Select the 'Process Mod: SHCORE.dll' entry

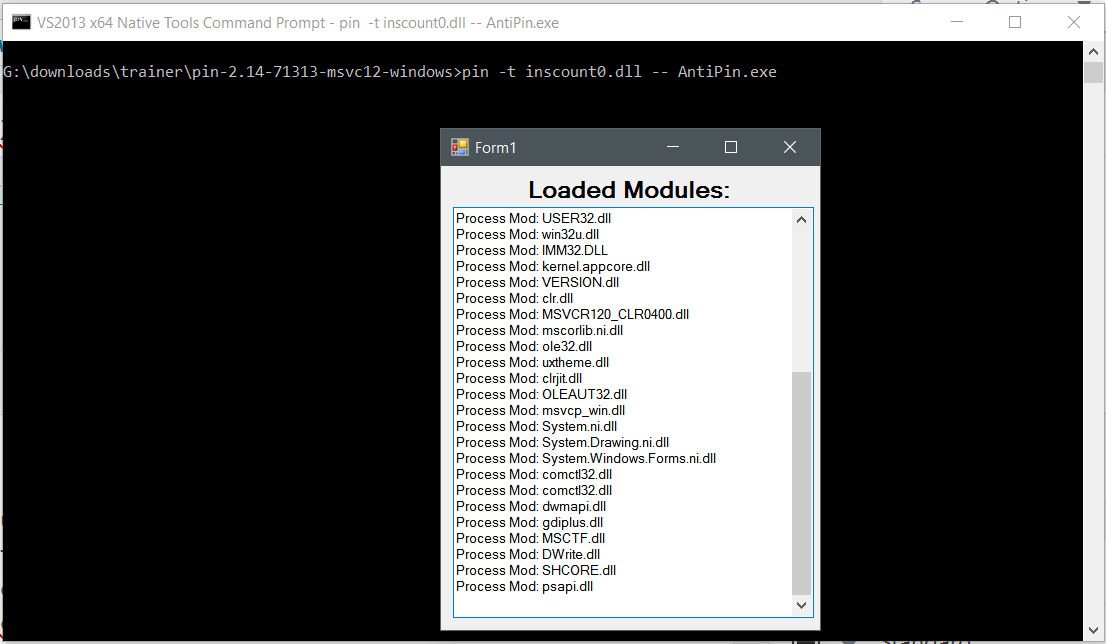(x=536, y=571)
